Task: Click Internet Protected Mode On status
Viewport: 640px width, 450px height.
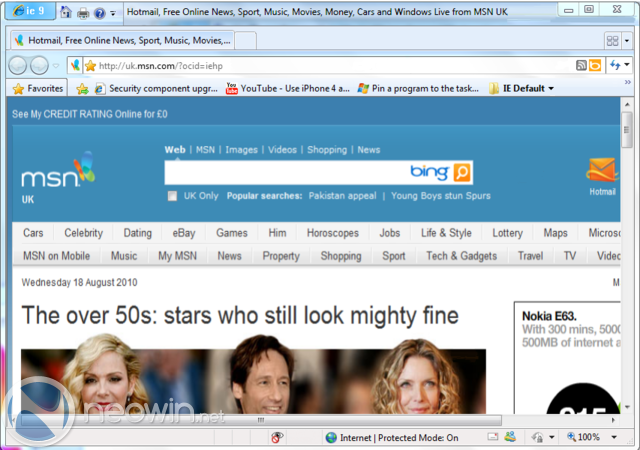Action: click(399, 438)
